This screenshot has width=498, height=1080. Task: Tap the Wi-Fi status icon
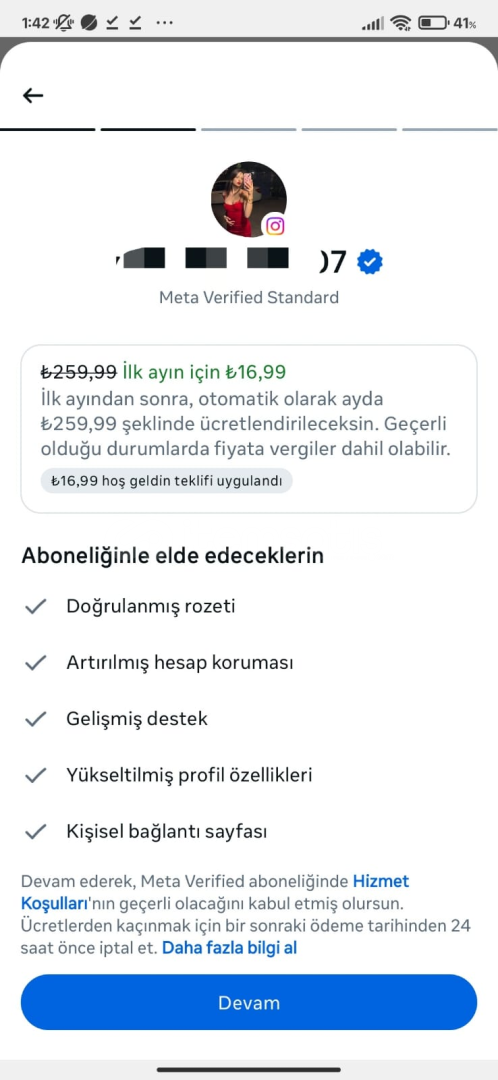[x=400, y=23]
